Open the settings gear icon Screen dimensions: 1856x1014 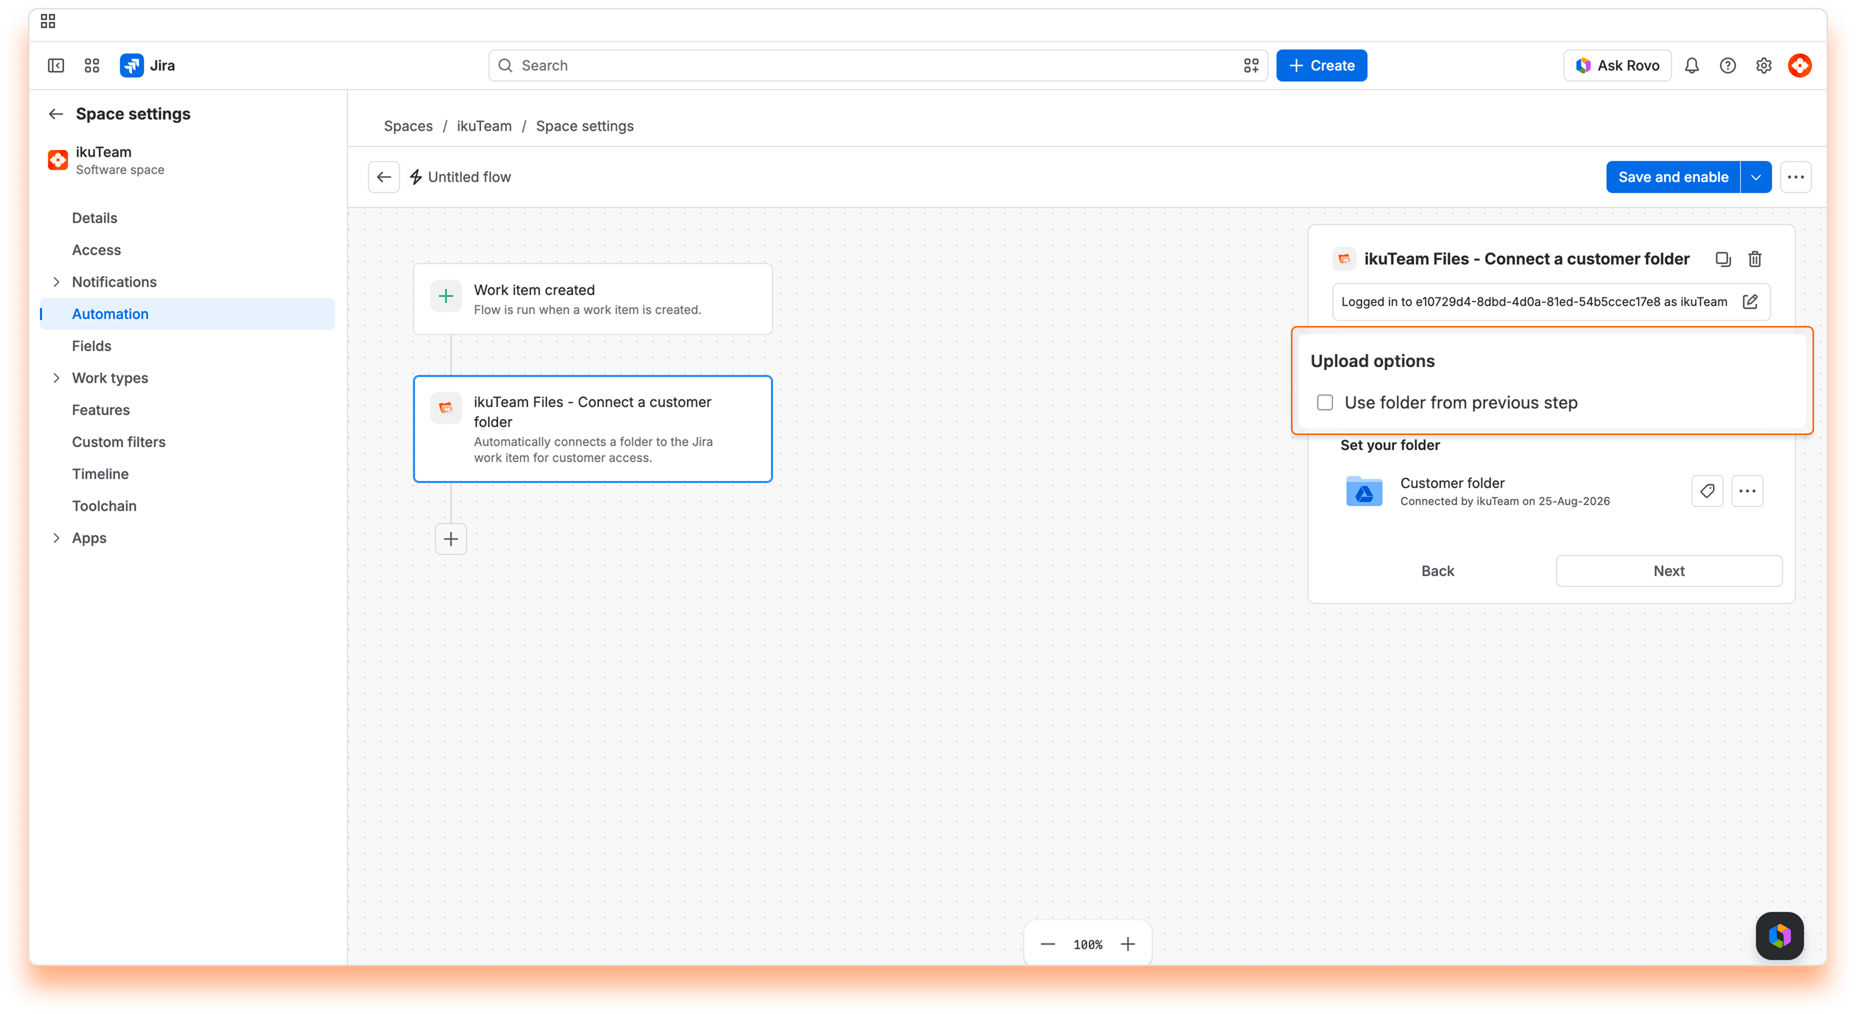coord(1764,65)
